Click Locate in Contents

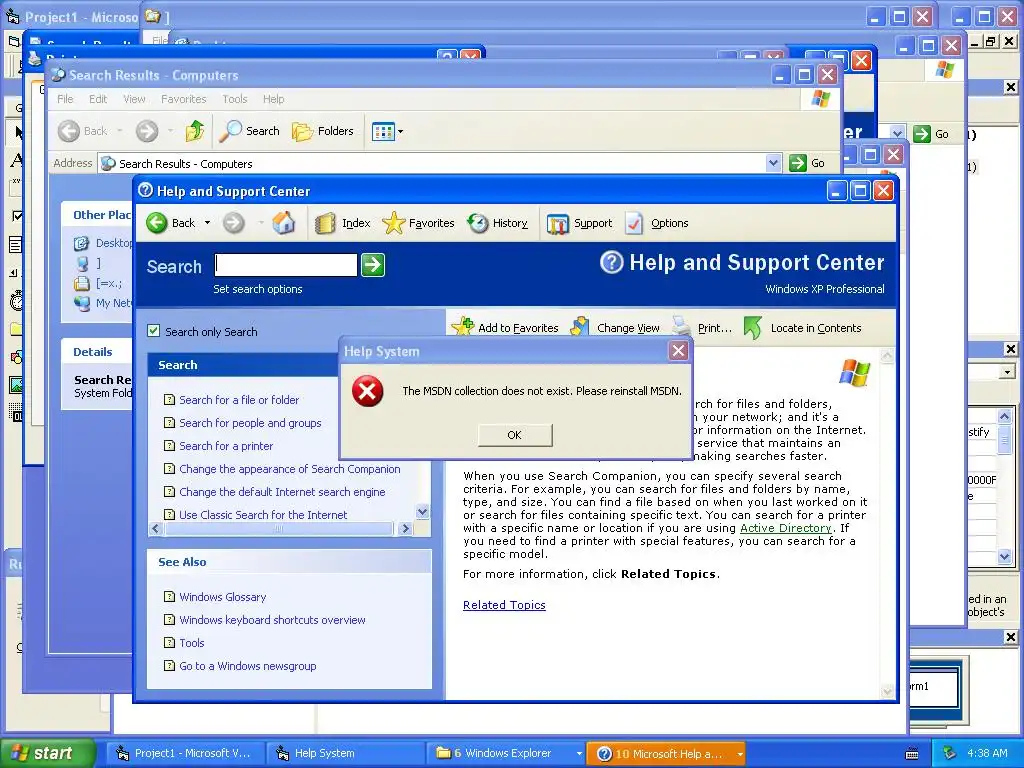pos(803,328)
